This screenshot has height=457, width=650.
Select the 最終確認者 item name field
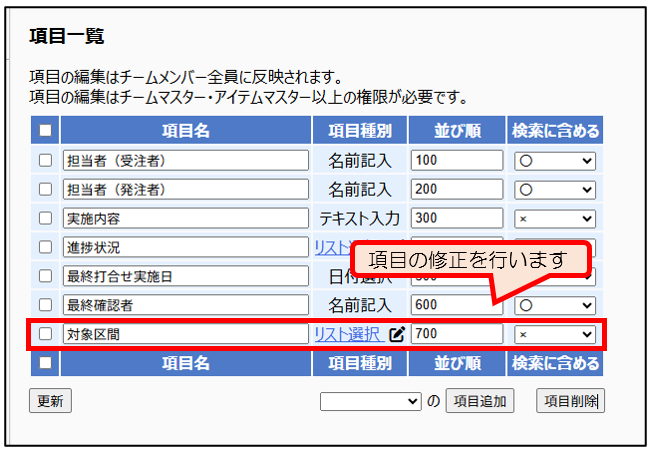(x=186, y=305)
